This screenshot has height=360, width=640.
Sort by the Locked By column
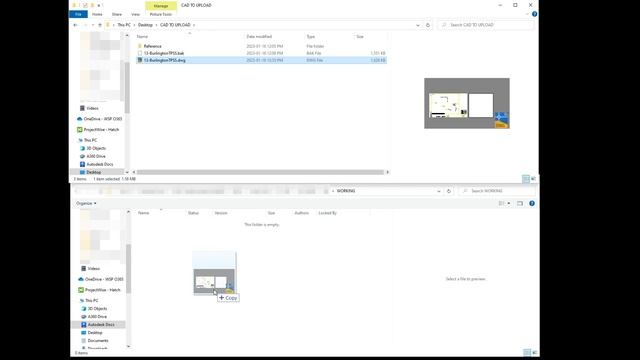click(327, 213)
